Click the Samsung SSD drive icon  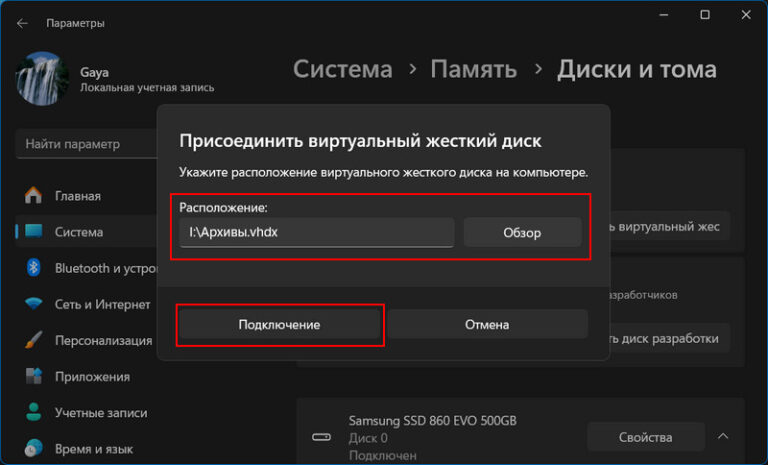tap(322, 438)
